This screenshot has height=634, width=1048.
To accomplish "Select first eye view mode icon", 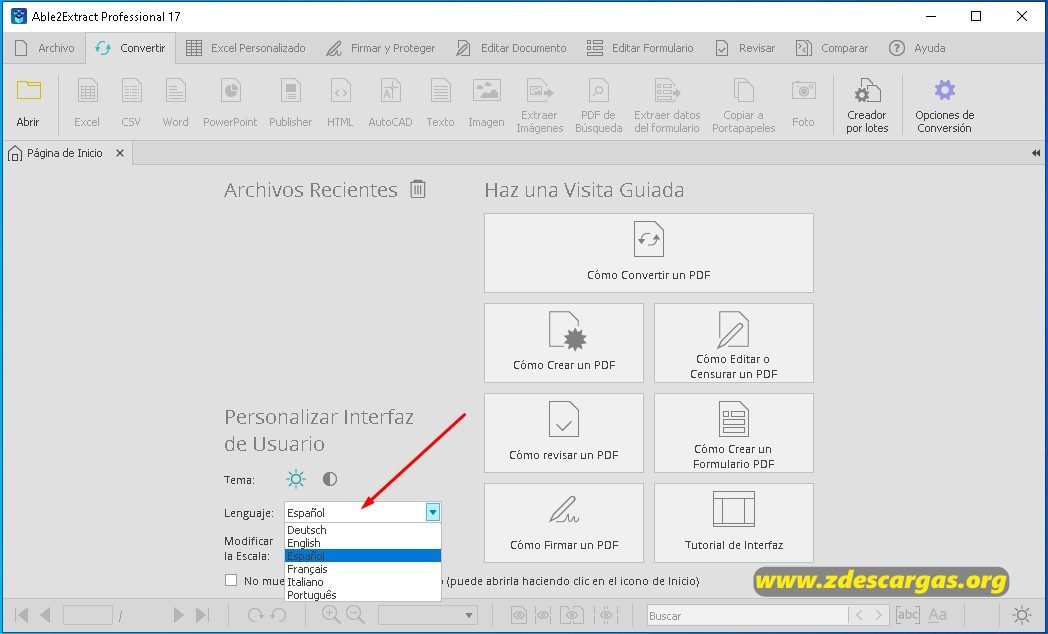I will (517, 615).
